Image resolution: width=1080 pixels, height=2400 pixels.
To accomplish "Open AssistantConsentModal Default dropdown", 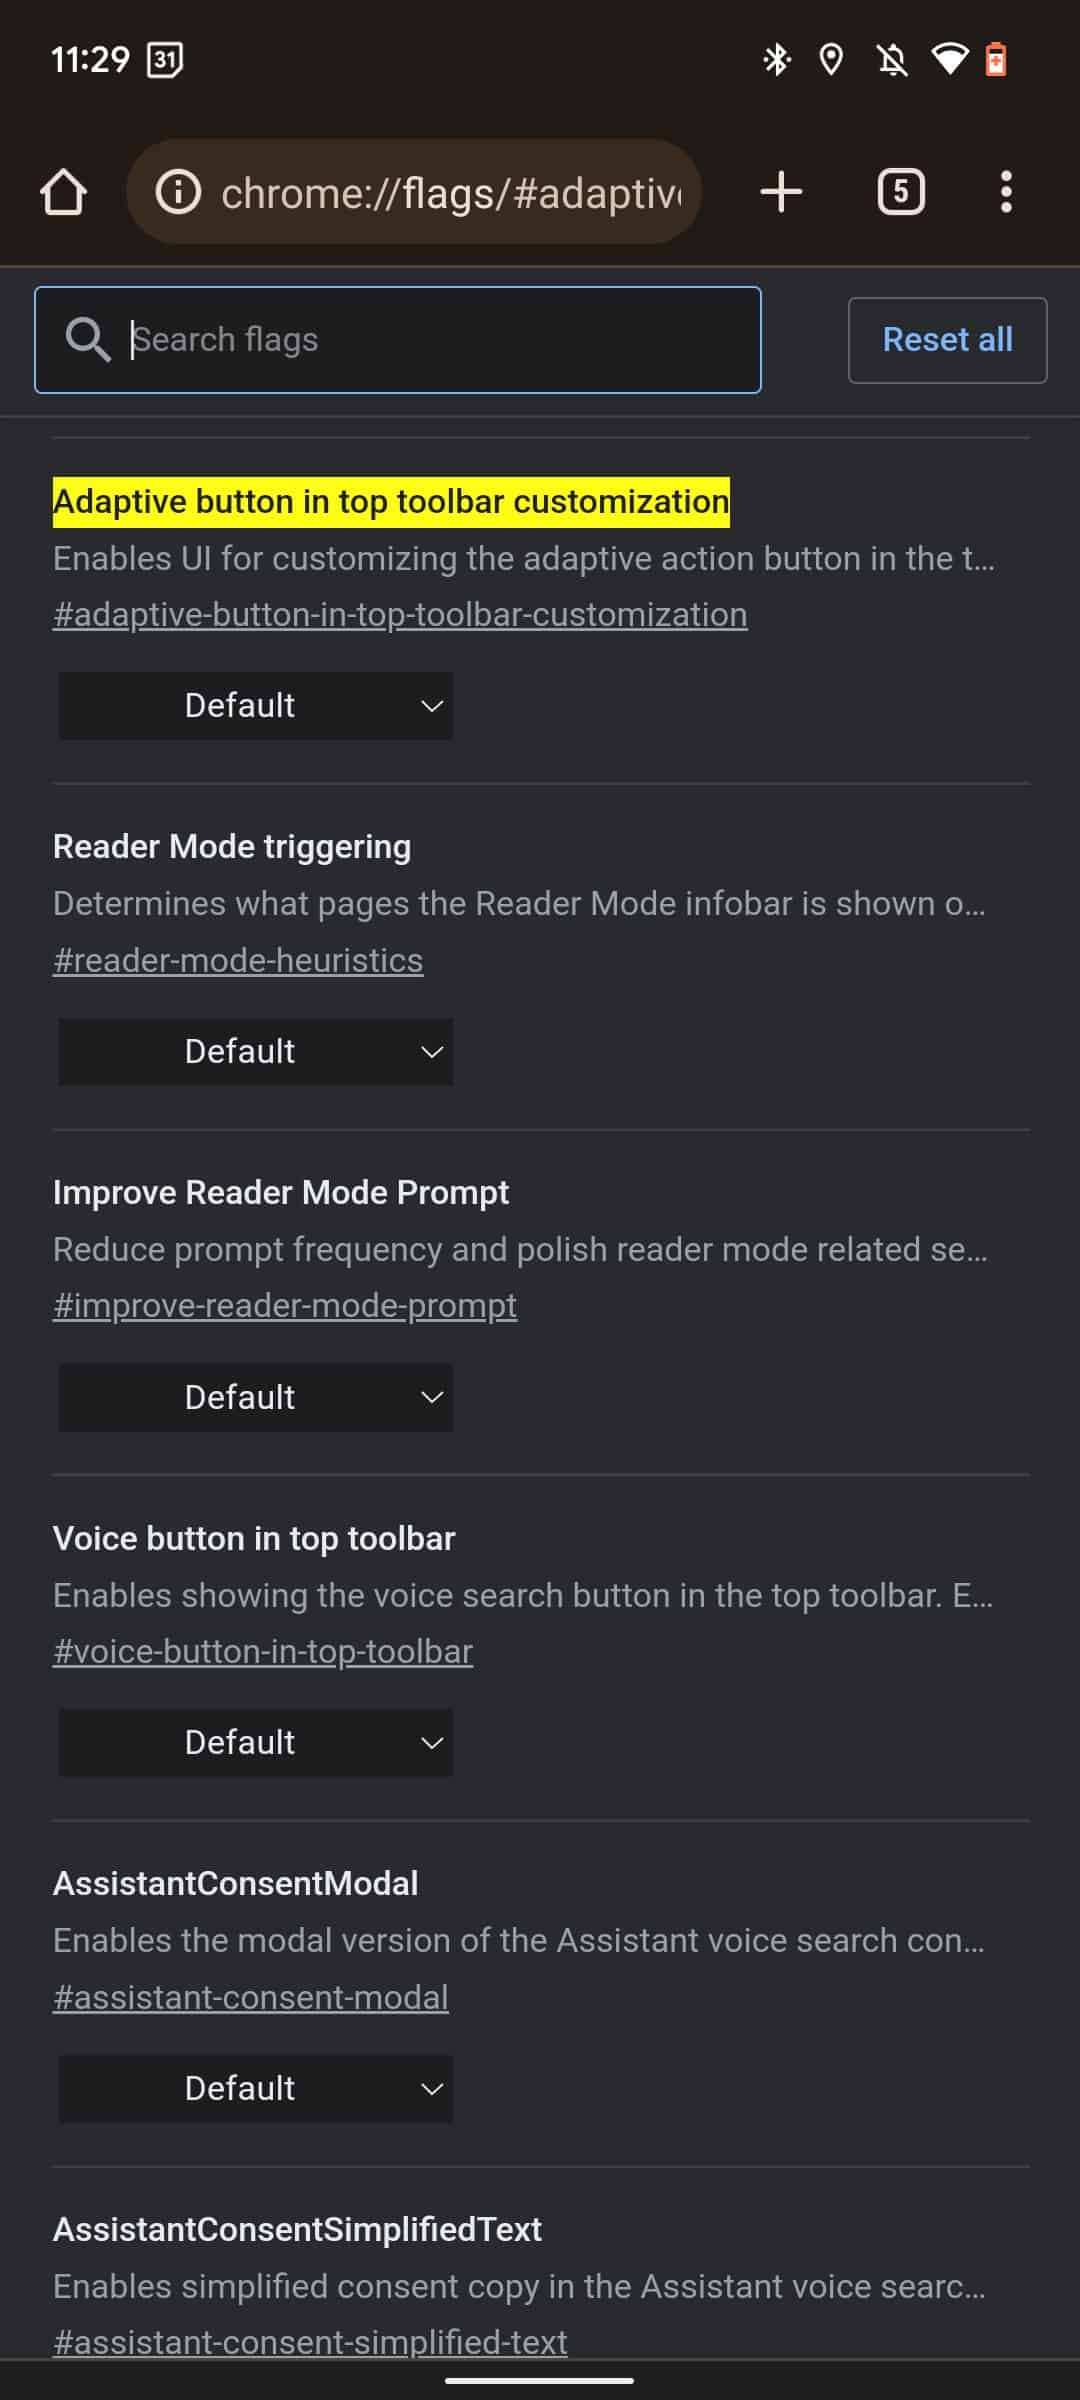I will point(256,2089).
